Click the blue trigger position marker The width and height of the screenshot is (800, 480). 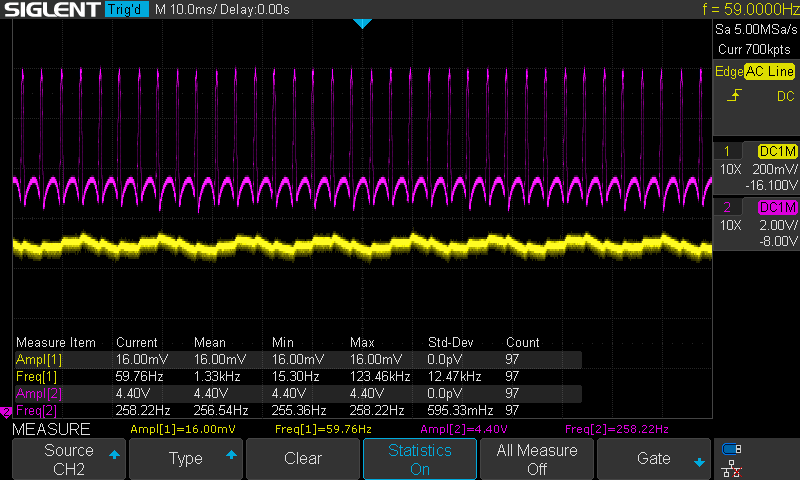click(x=363, y=22)
